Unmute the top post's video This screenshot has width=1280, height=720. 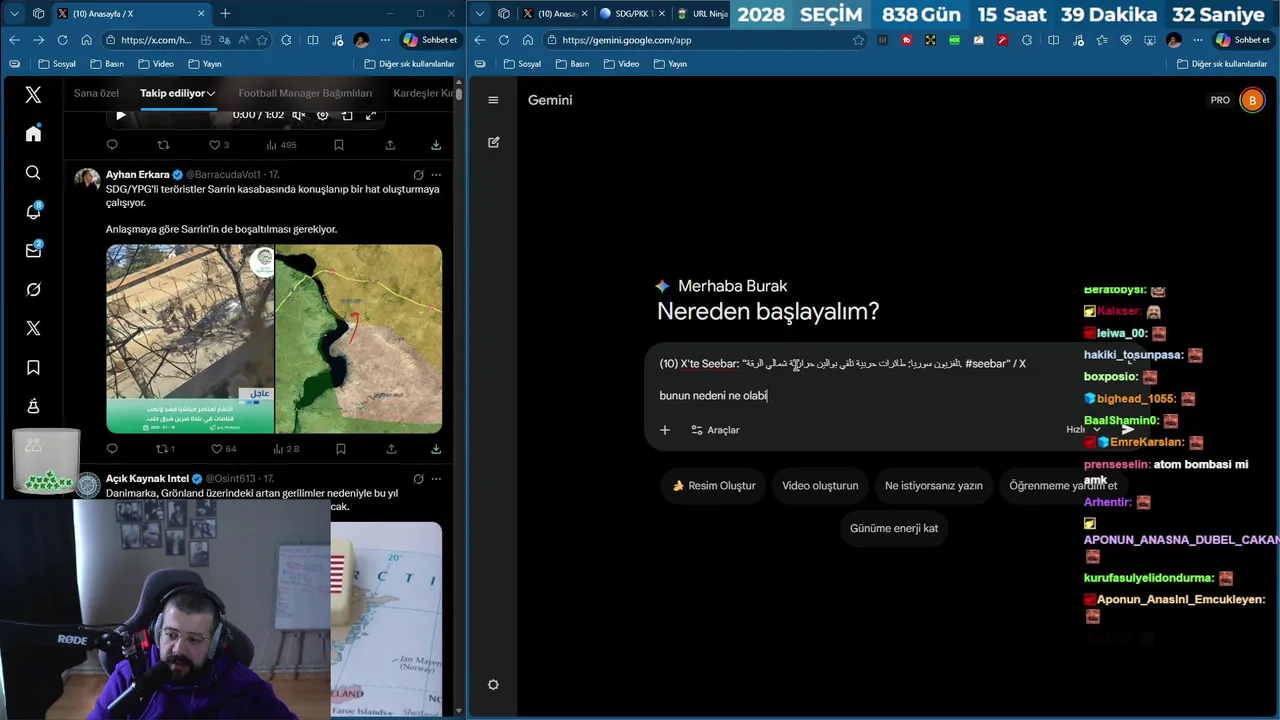[298, 115]
